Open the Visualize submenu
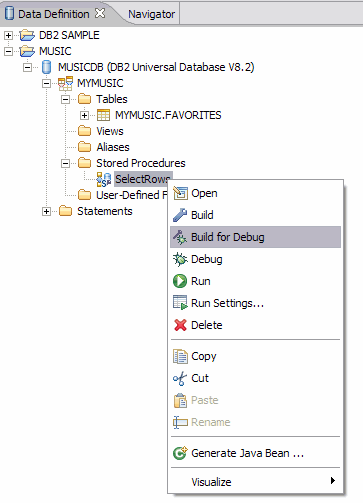The image size is (363, 503). [255, 482]
